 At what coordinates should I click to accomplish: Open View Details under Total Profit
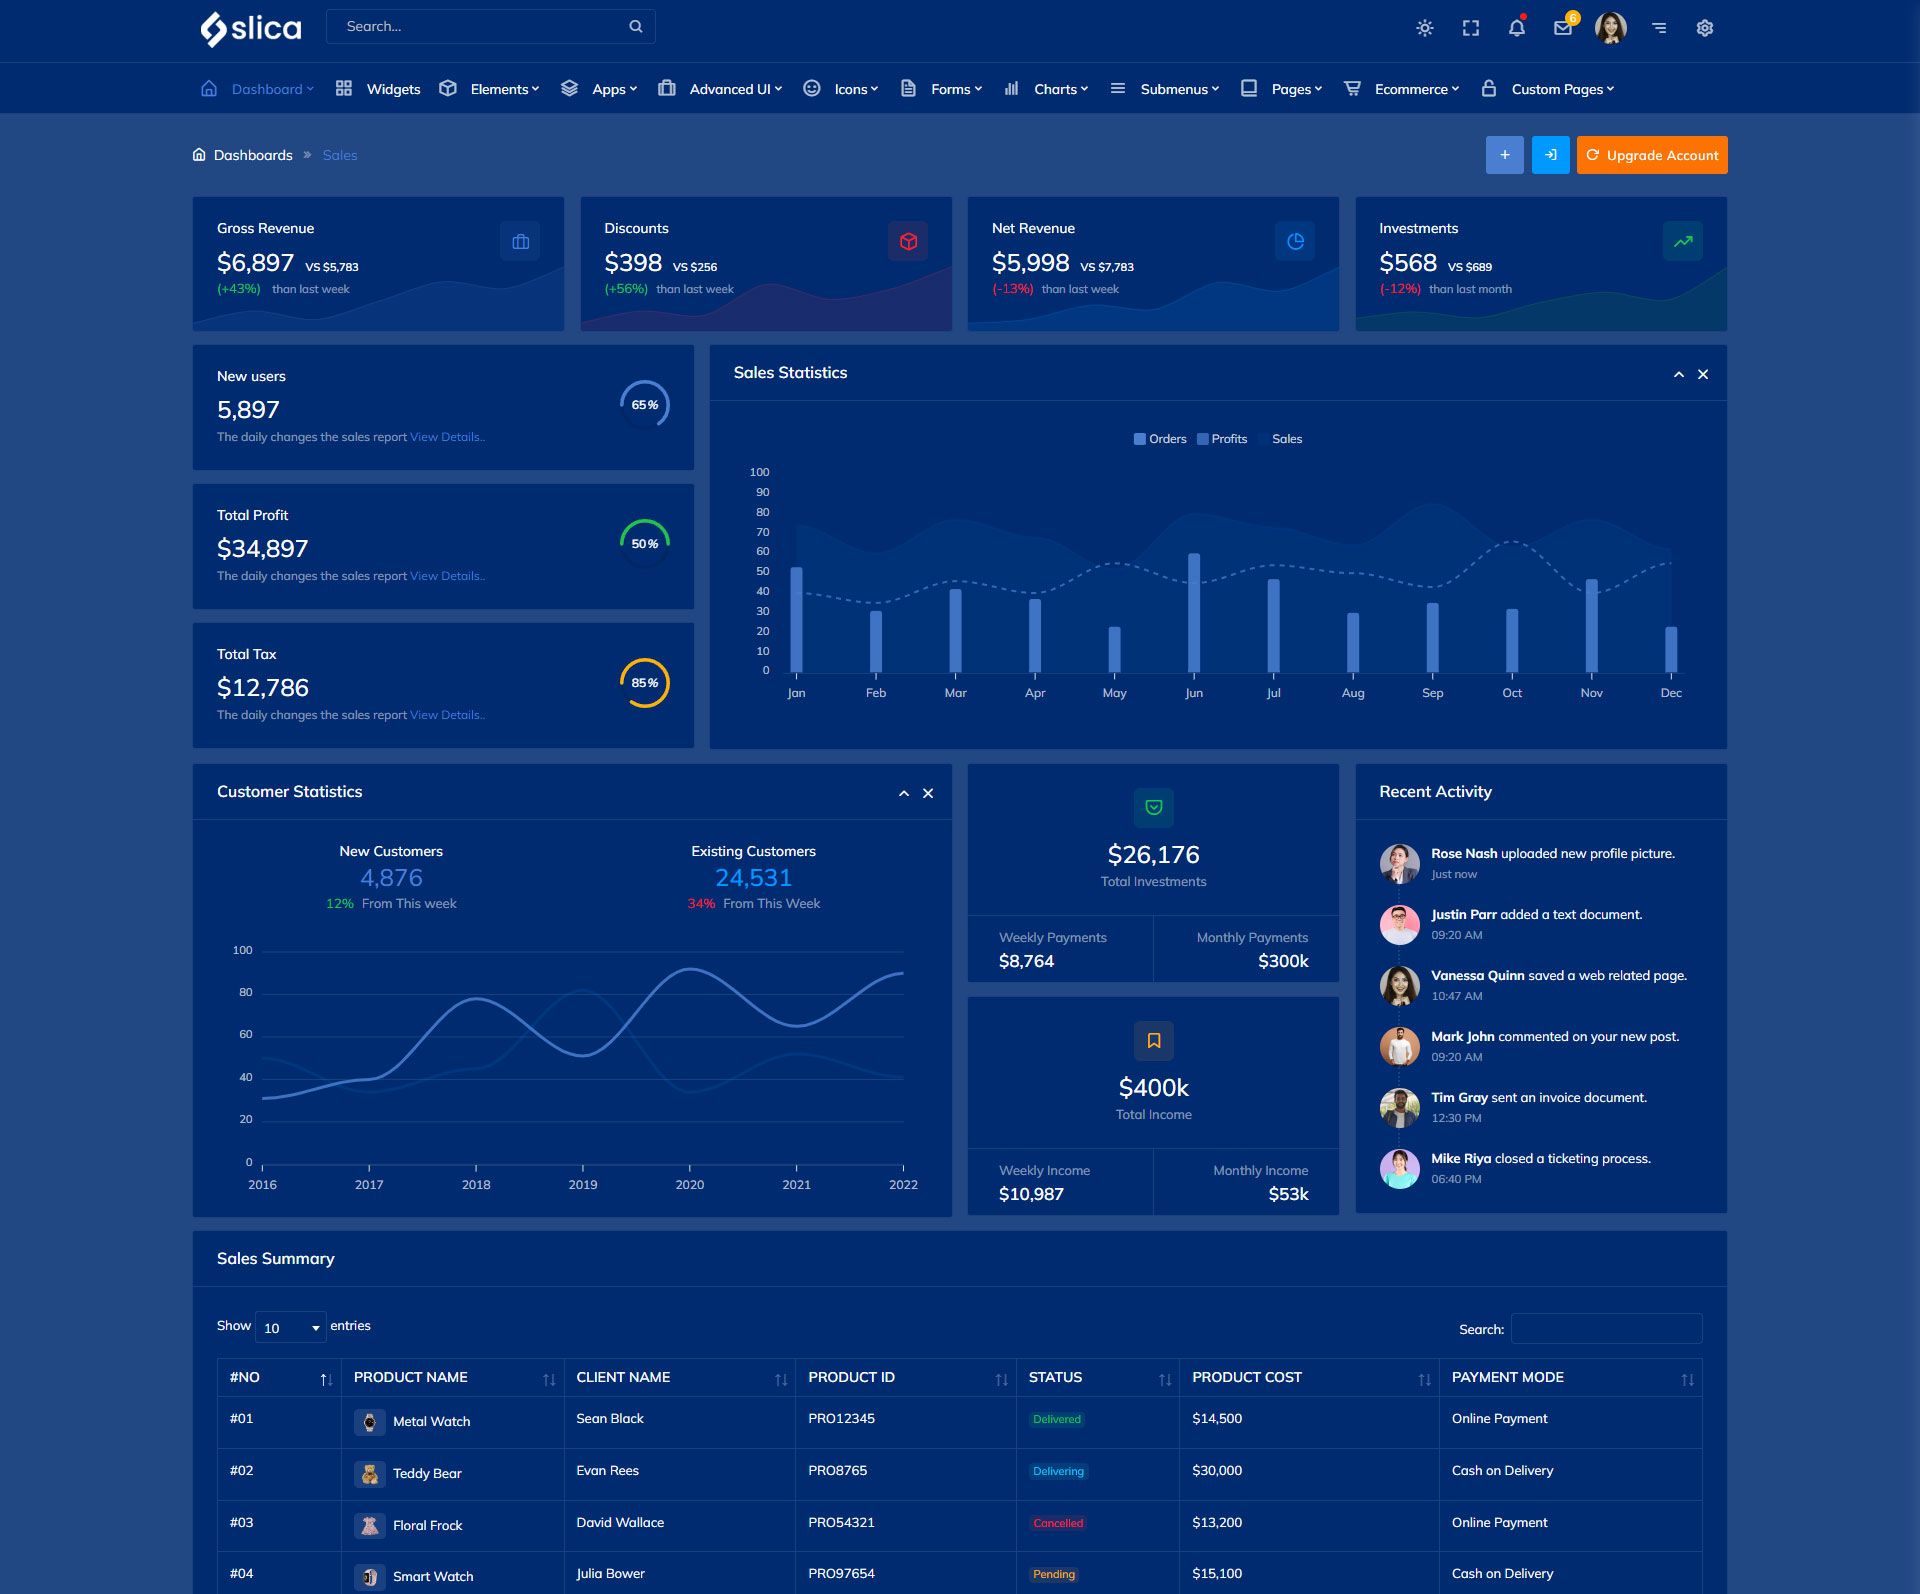[x=446, y=576]
